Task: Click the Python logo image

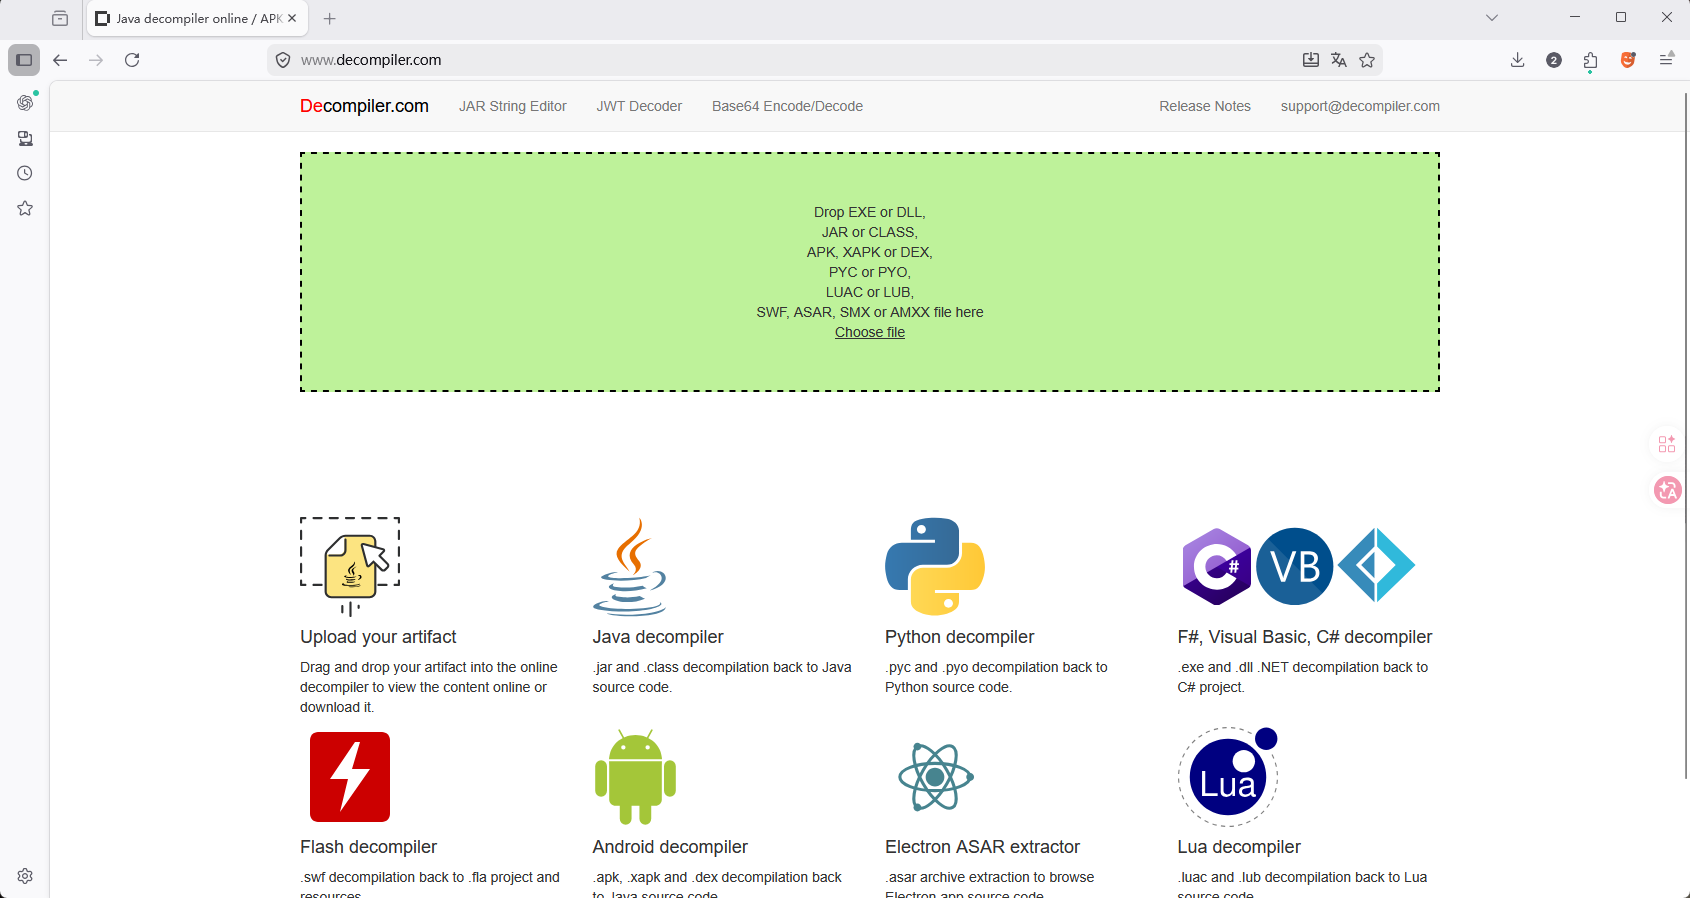Action: (x=935, y=566)
